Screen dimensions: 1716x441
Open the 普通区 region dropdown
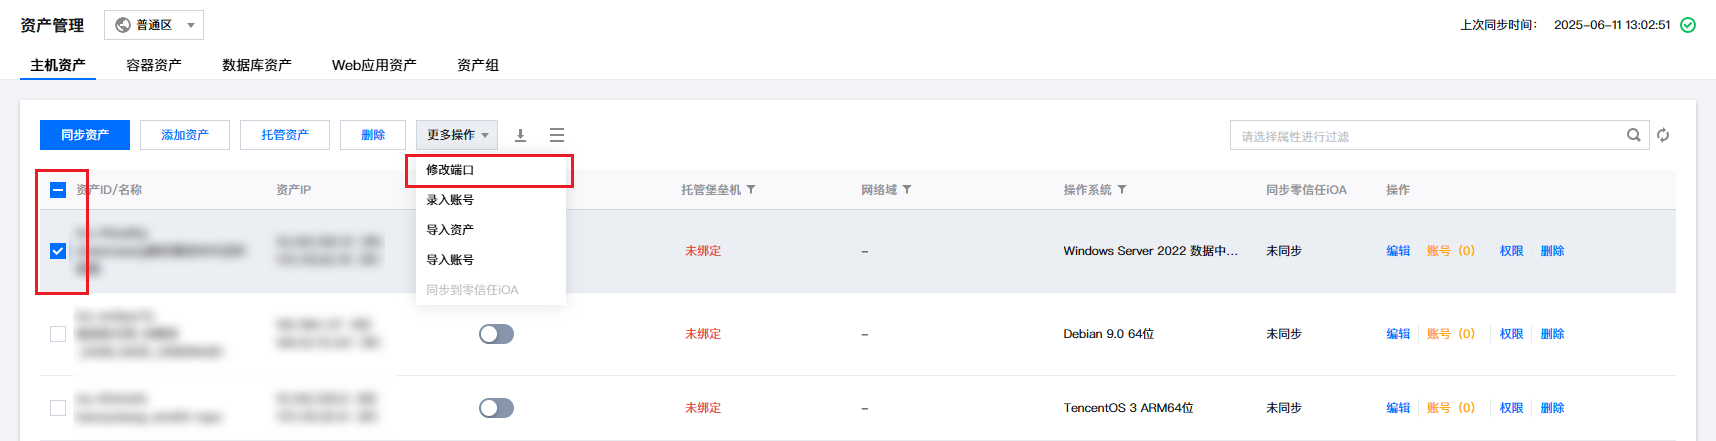pos(154,25)
